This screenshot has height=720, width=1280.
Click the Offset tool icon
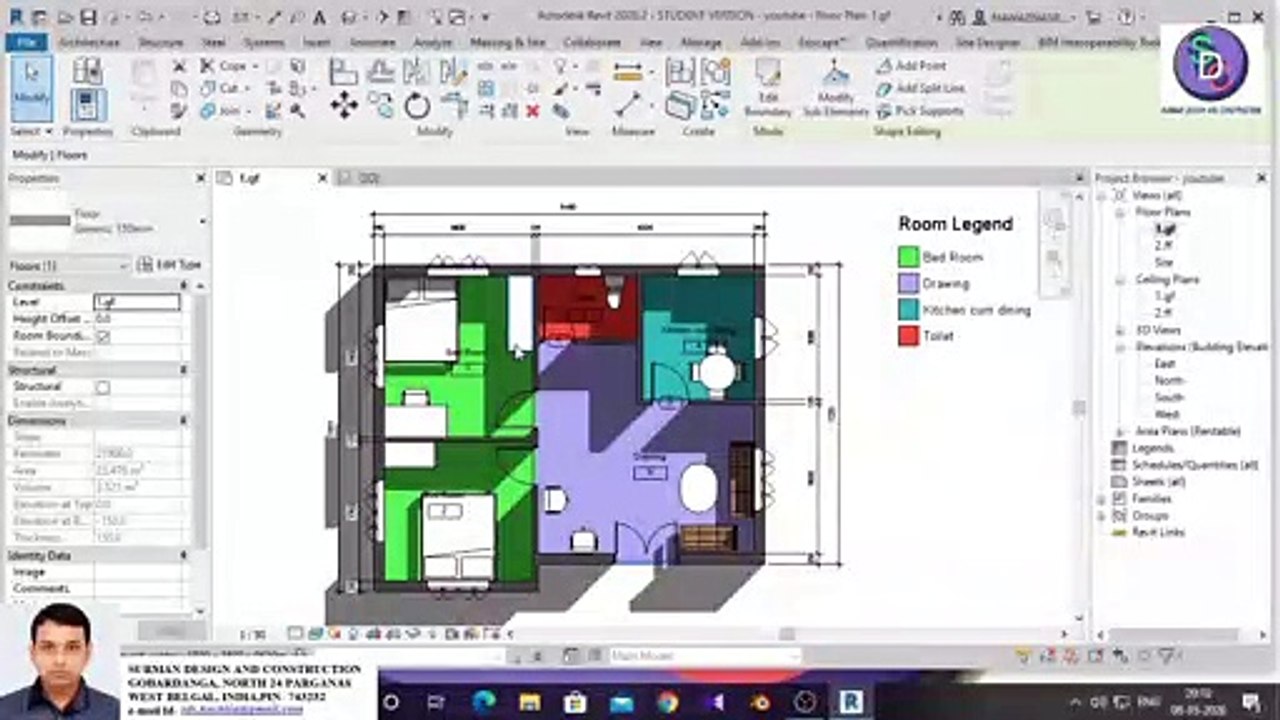point(379,70)
